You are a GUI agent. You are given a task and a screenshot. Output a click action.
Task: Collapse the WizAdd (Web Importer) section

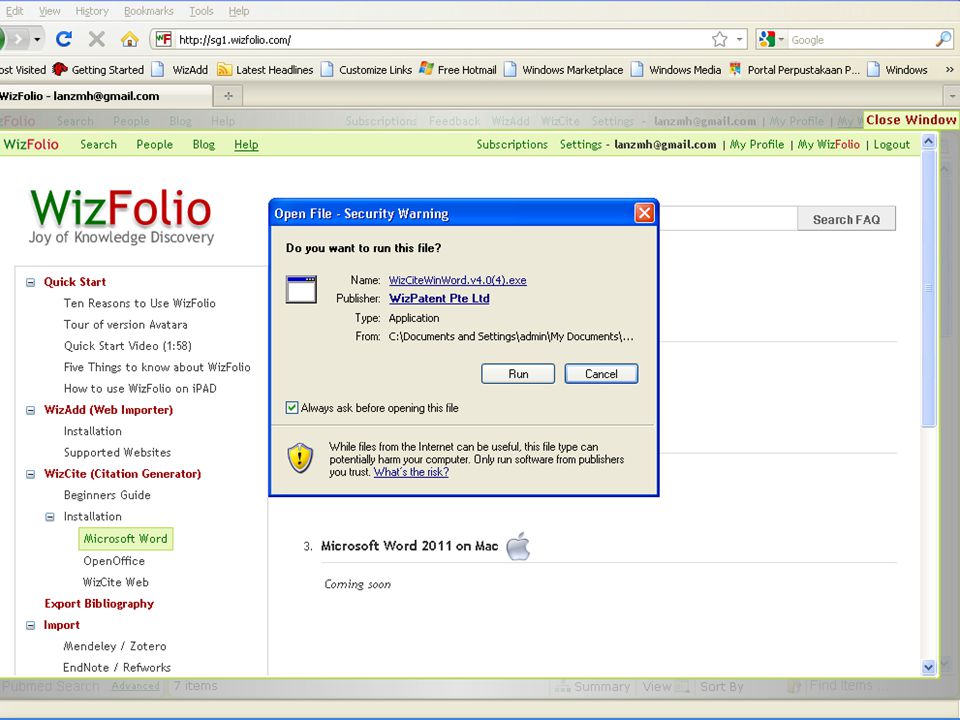click(30, 410)
